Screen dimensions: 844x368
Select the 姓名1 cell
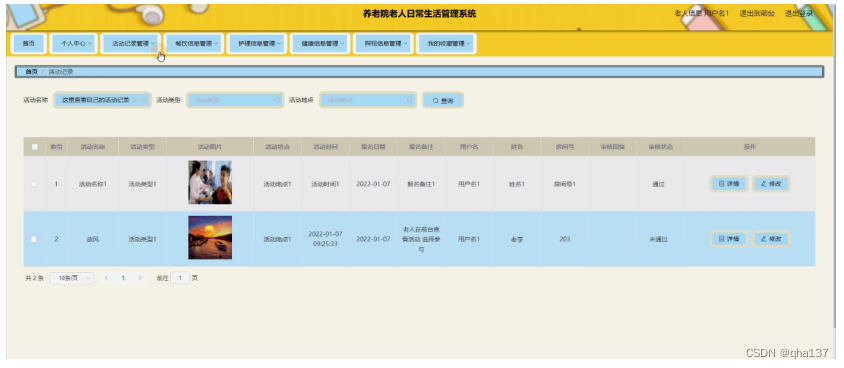click(516, 184)
